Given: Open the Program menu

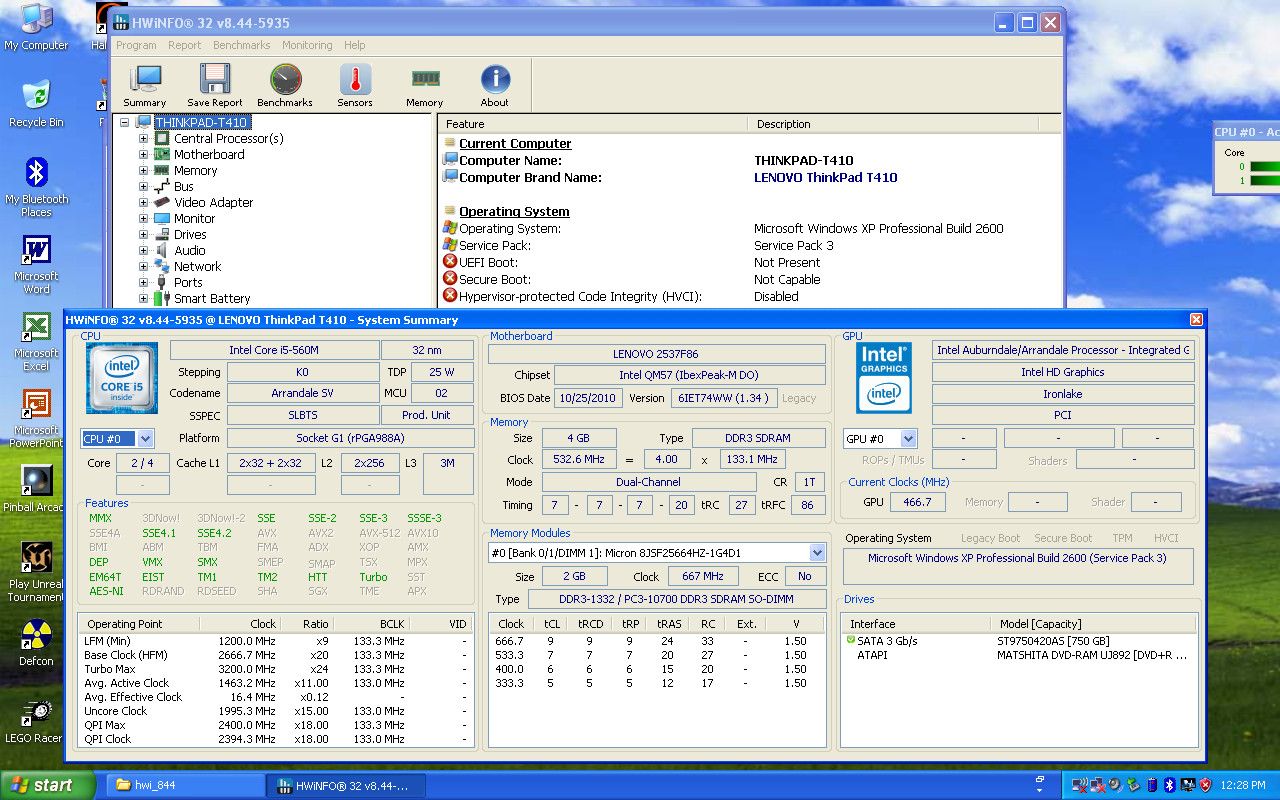Looking at the screenshot, I should click(136, 45).
